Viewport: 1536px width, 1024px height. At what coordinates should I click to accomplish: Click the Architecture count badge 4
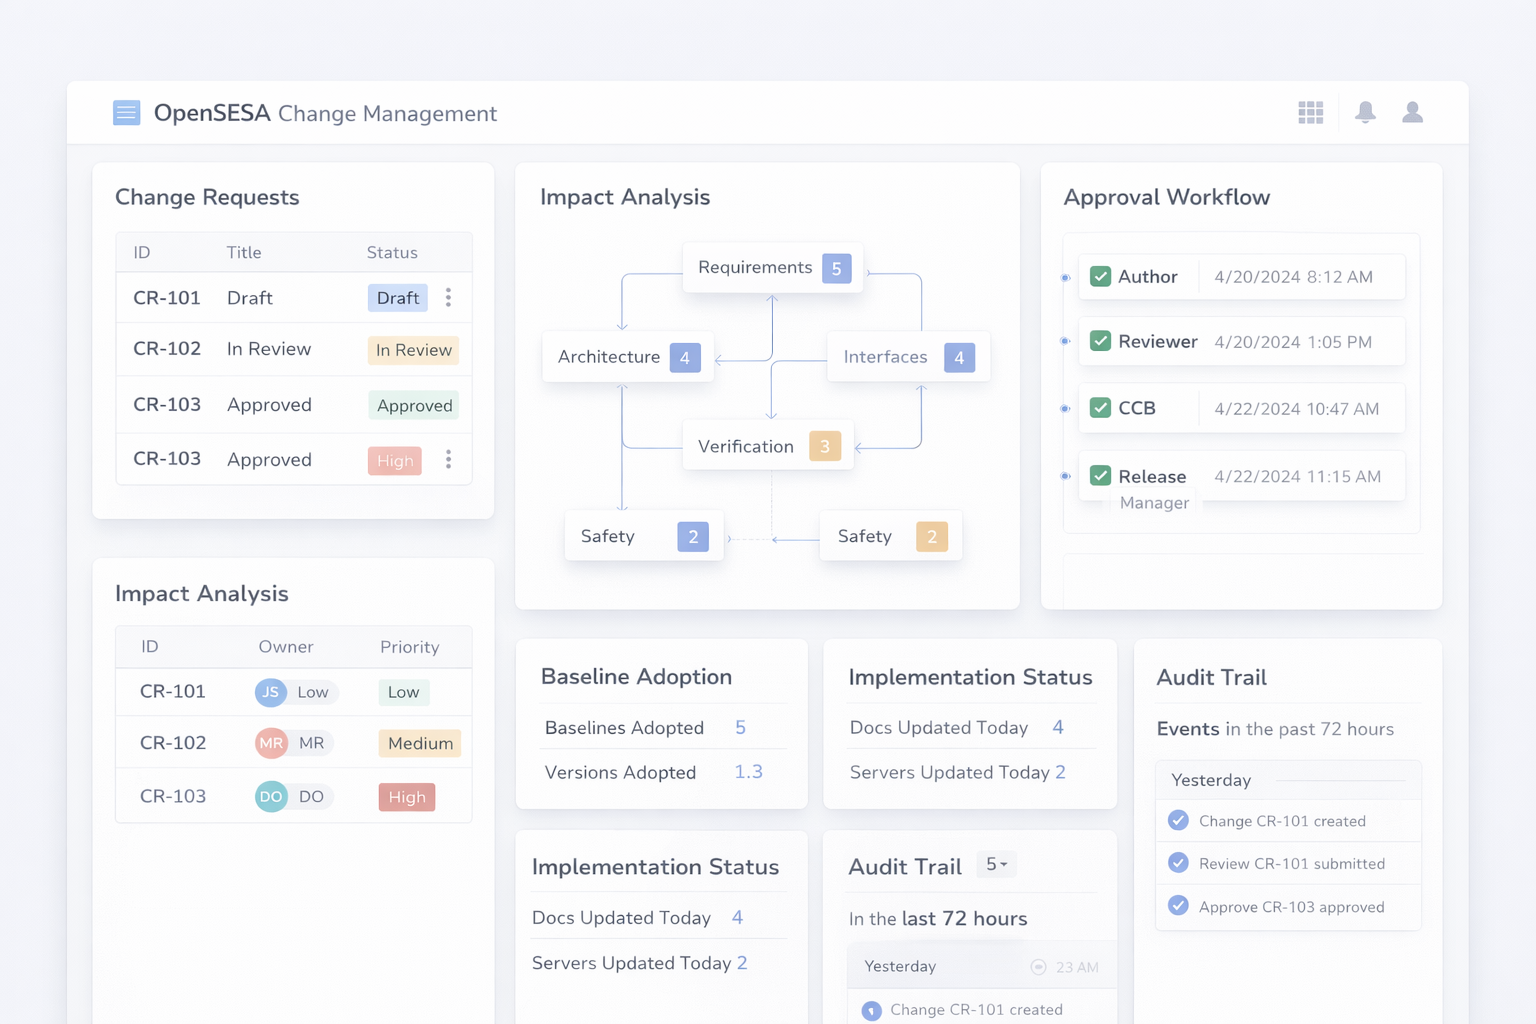(x=685, y=358)
